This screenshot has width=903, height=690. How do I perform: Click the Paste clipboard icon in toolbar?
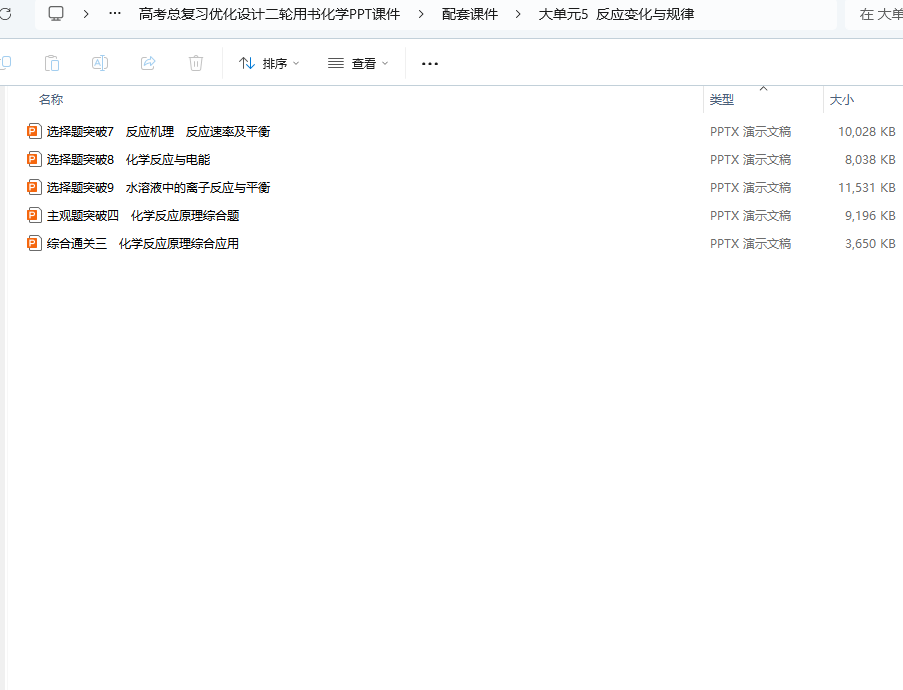point(52,63)
